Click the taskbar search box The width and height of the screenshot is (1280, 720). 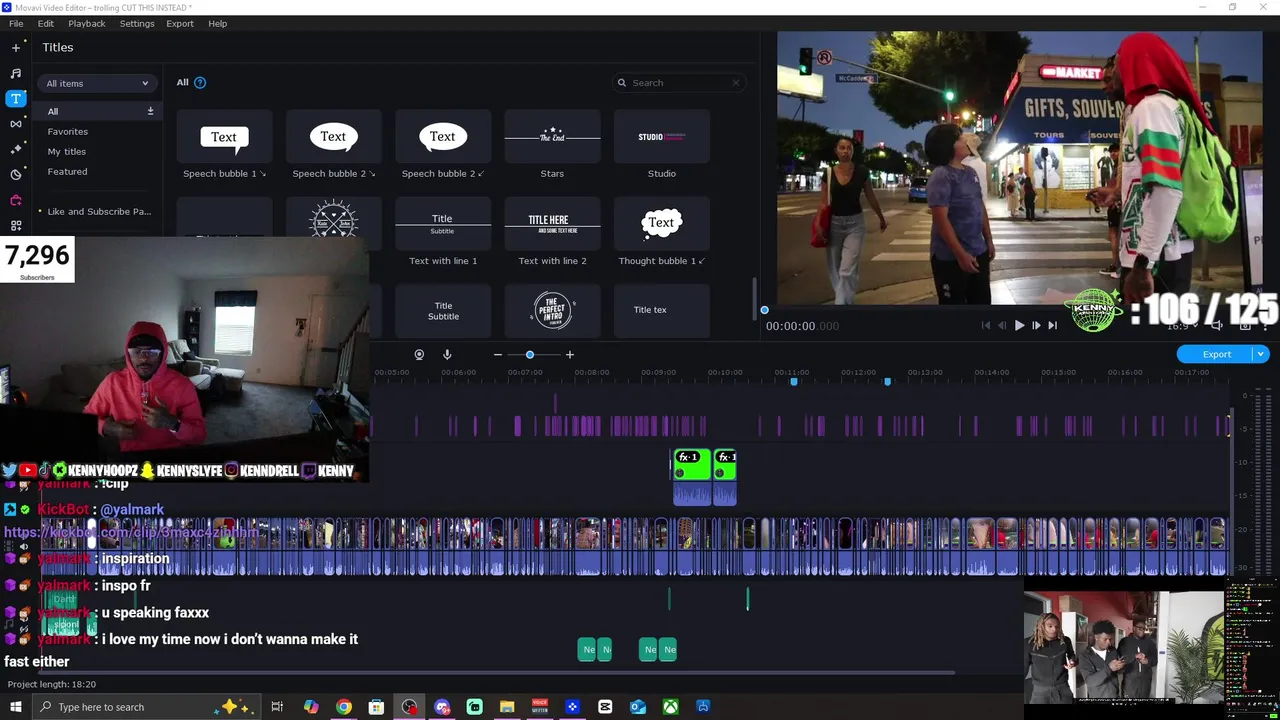click(x=147, y=707)
